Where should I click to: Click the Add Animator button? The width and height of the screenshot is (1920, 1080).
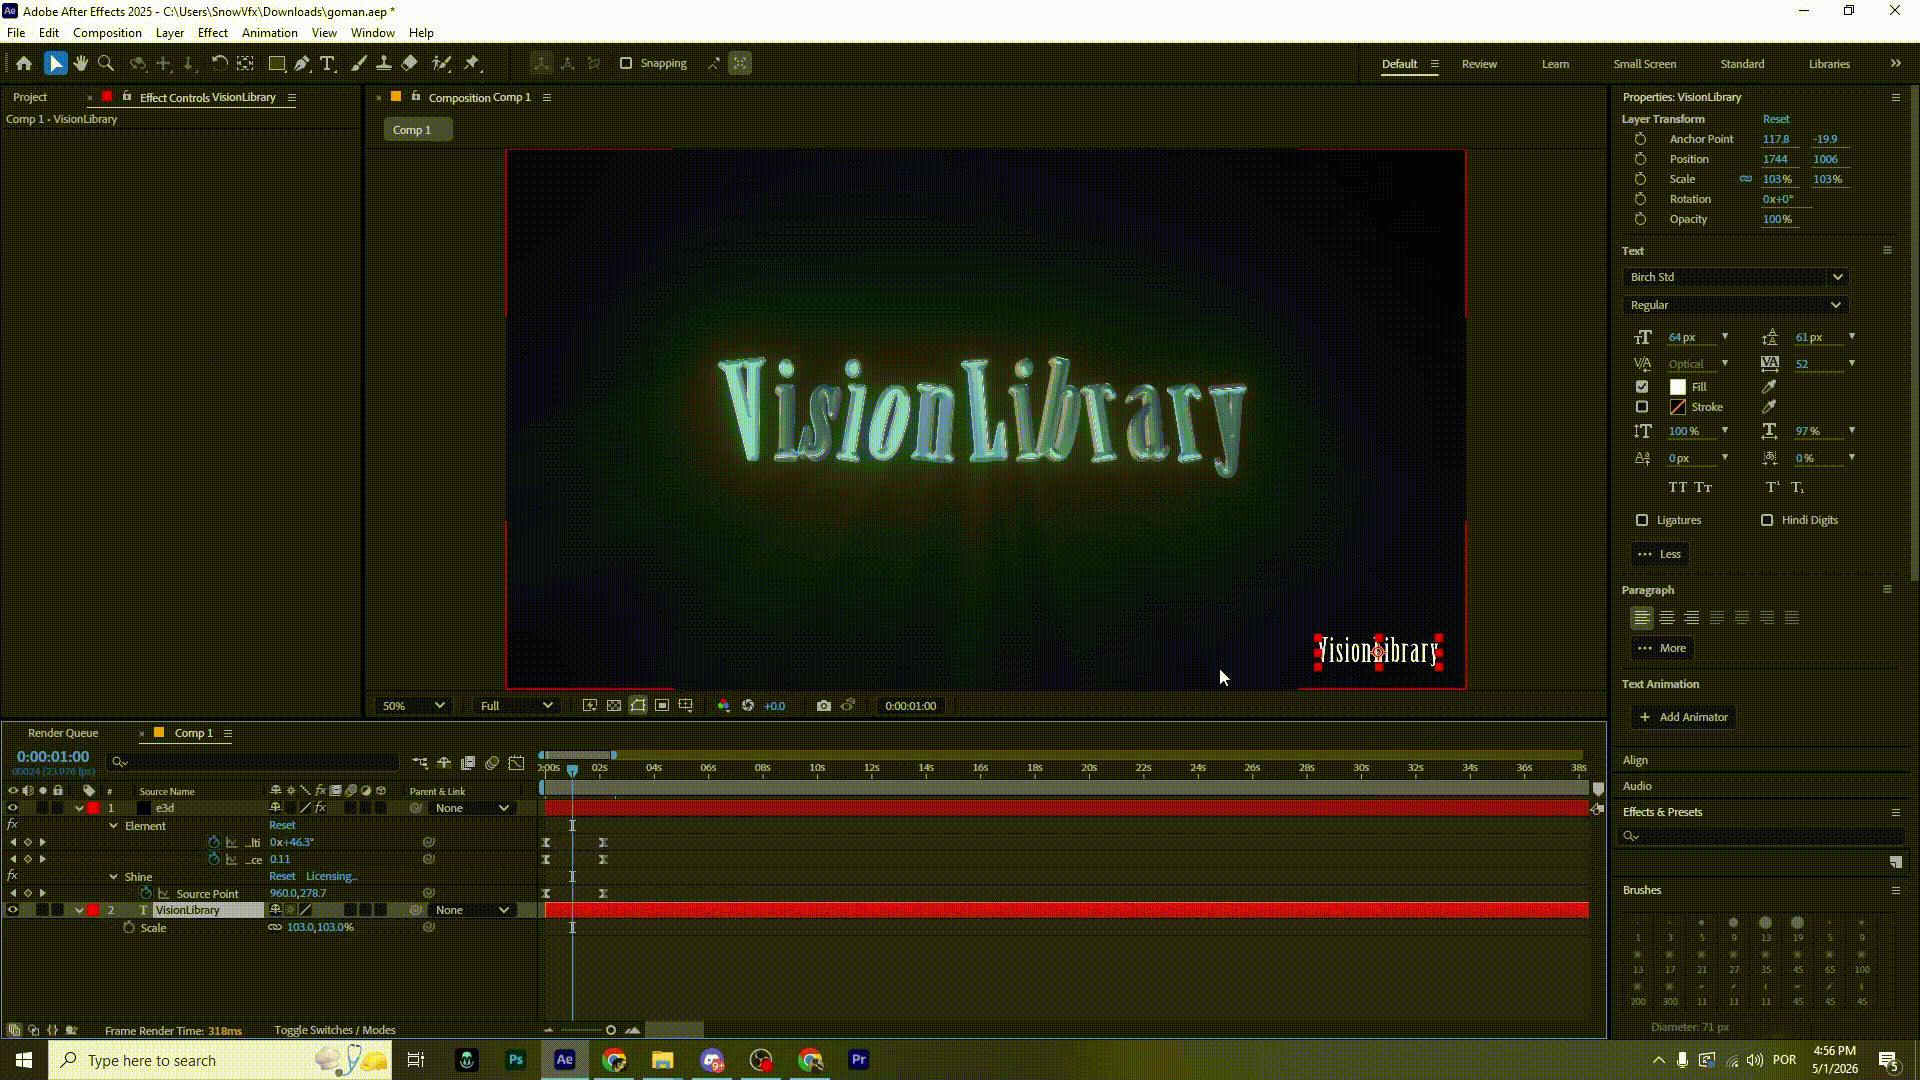pyautogui.click(x=1683, y=717)
